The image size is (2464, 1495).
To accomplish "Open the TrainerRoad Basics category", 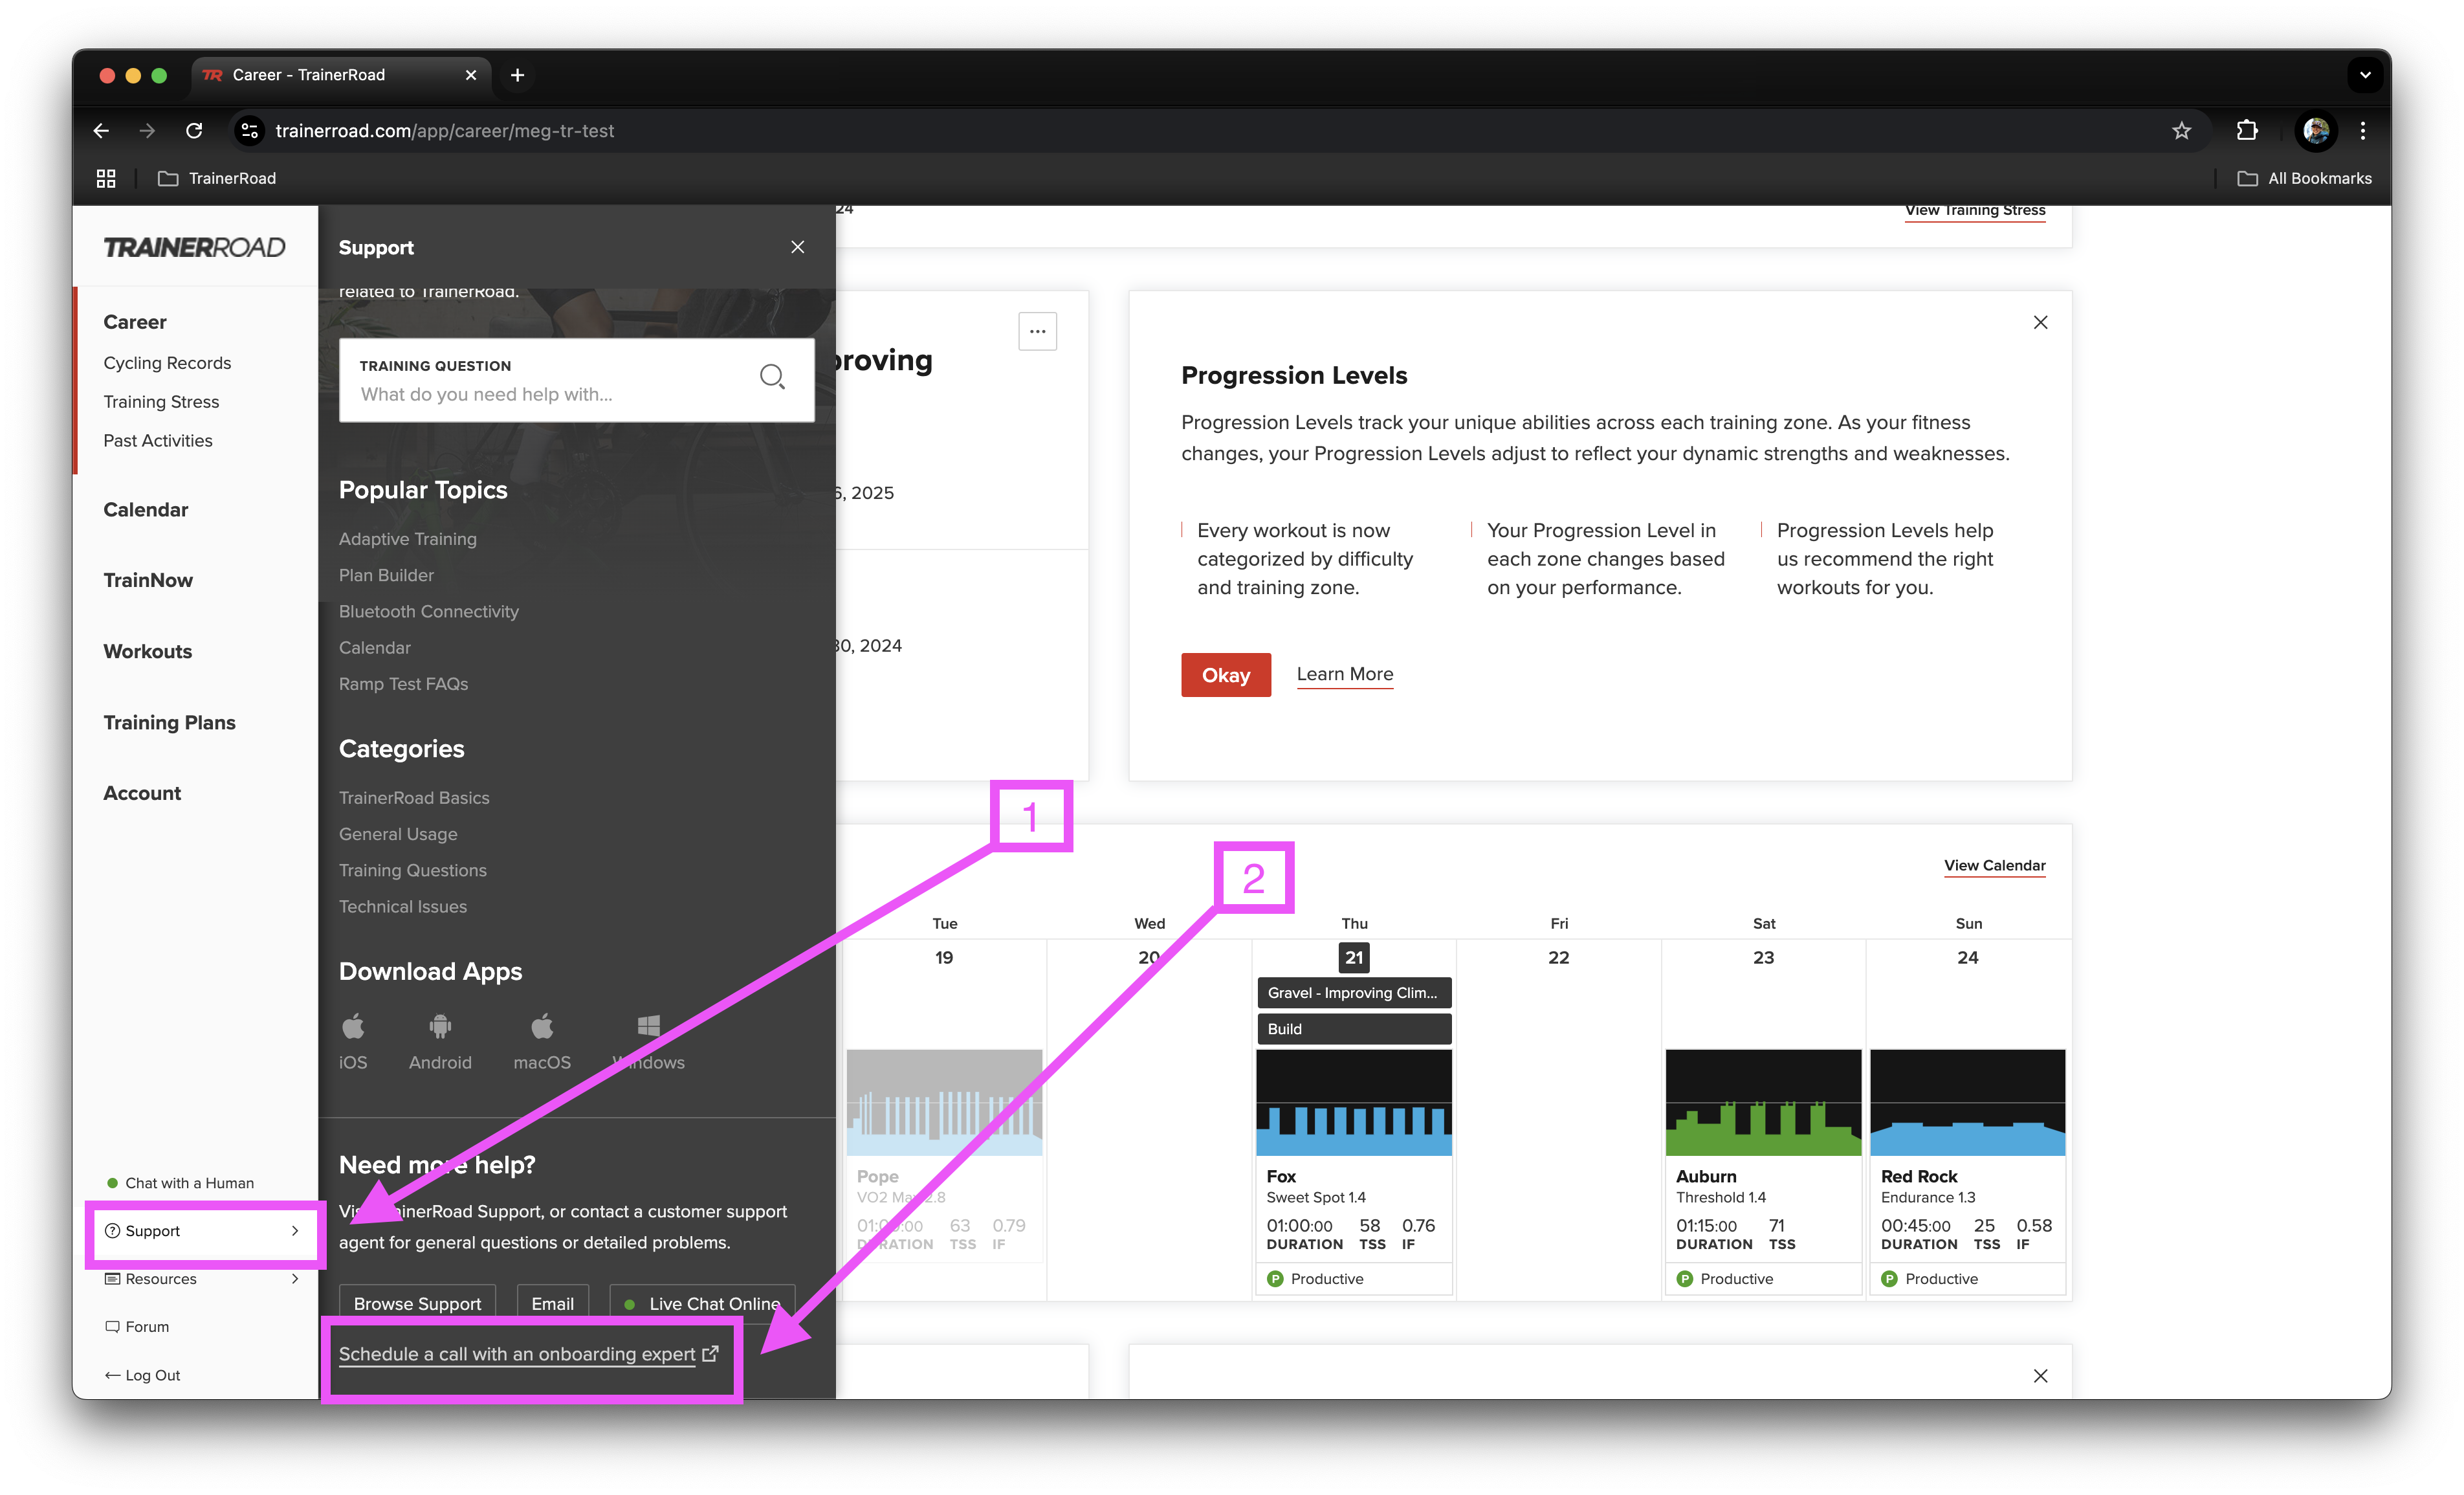I will pos(414,798).
